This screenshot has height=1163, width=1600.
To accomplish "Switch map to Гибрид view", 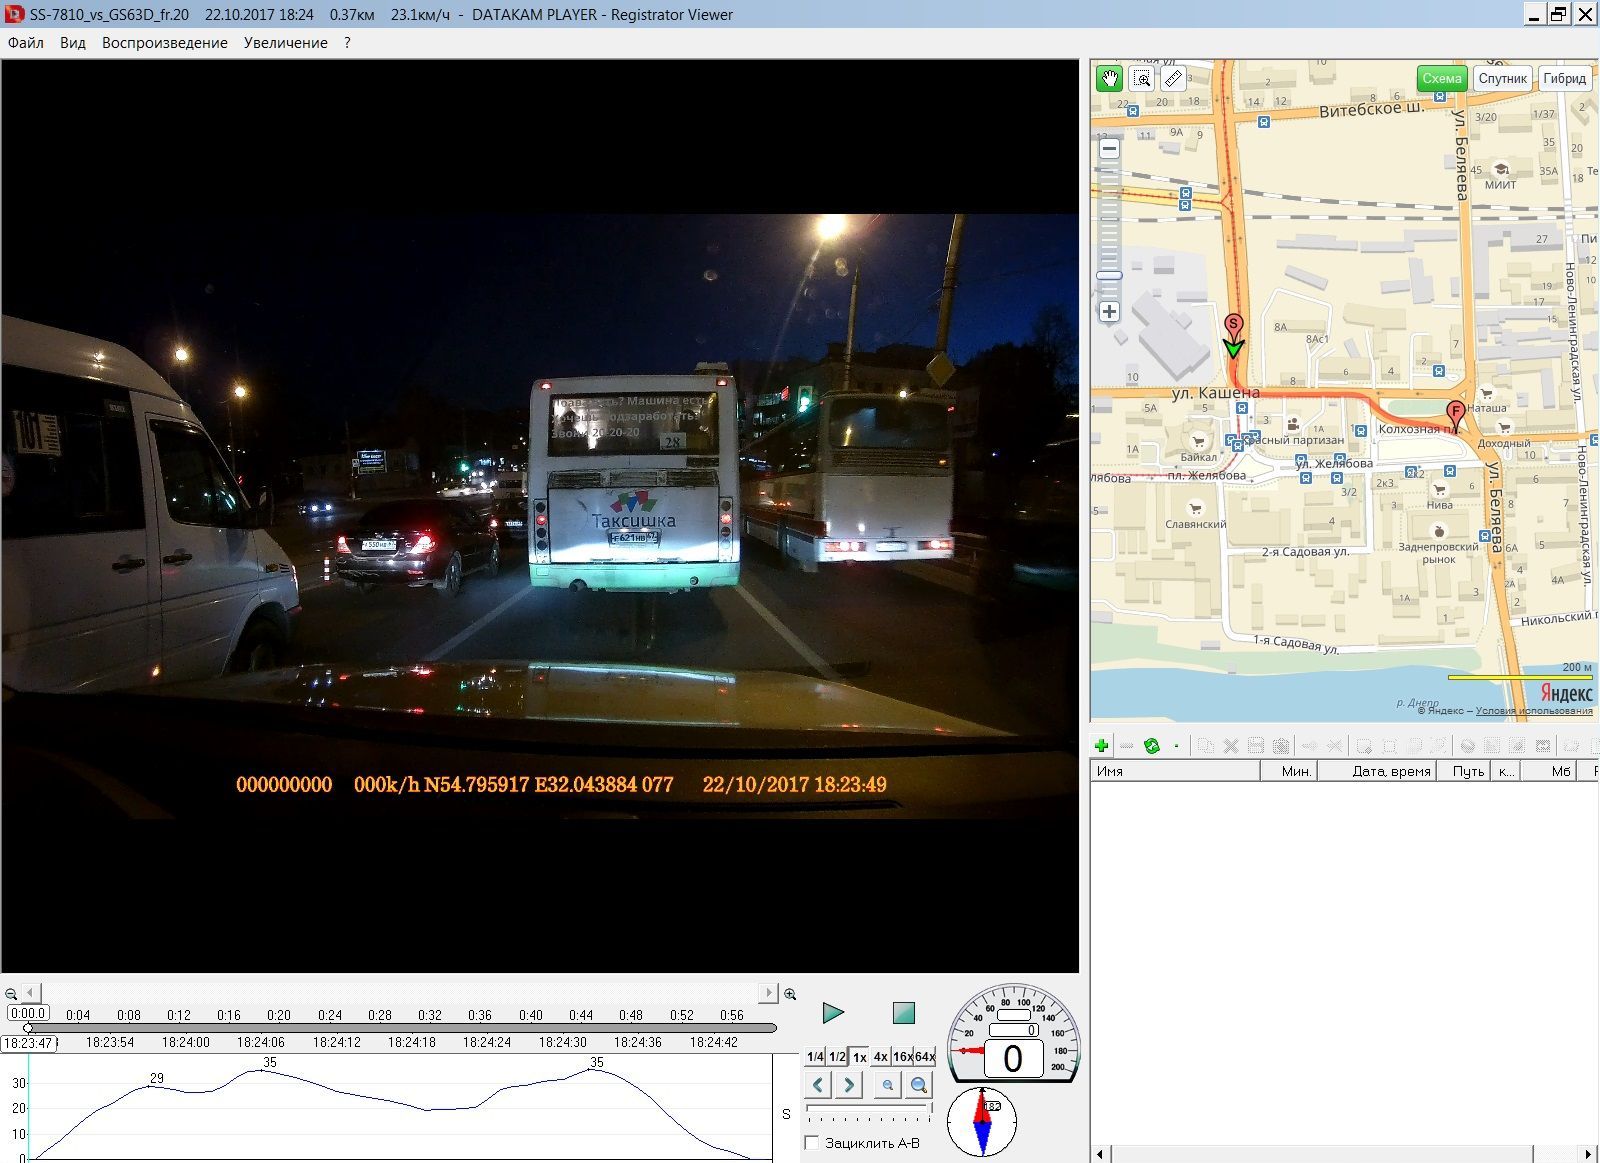I will [1564, 79].
